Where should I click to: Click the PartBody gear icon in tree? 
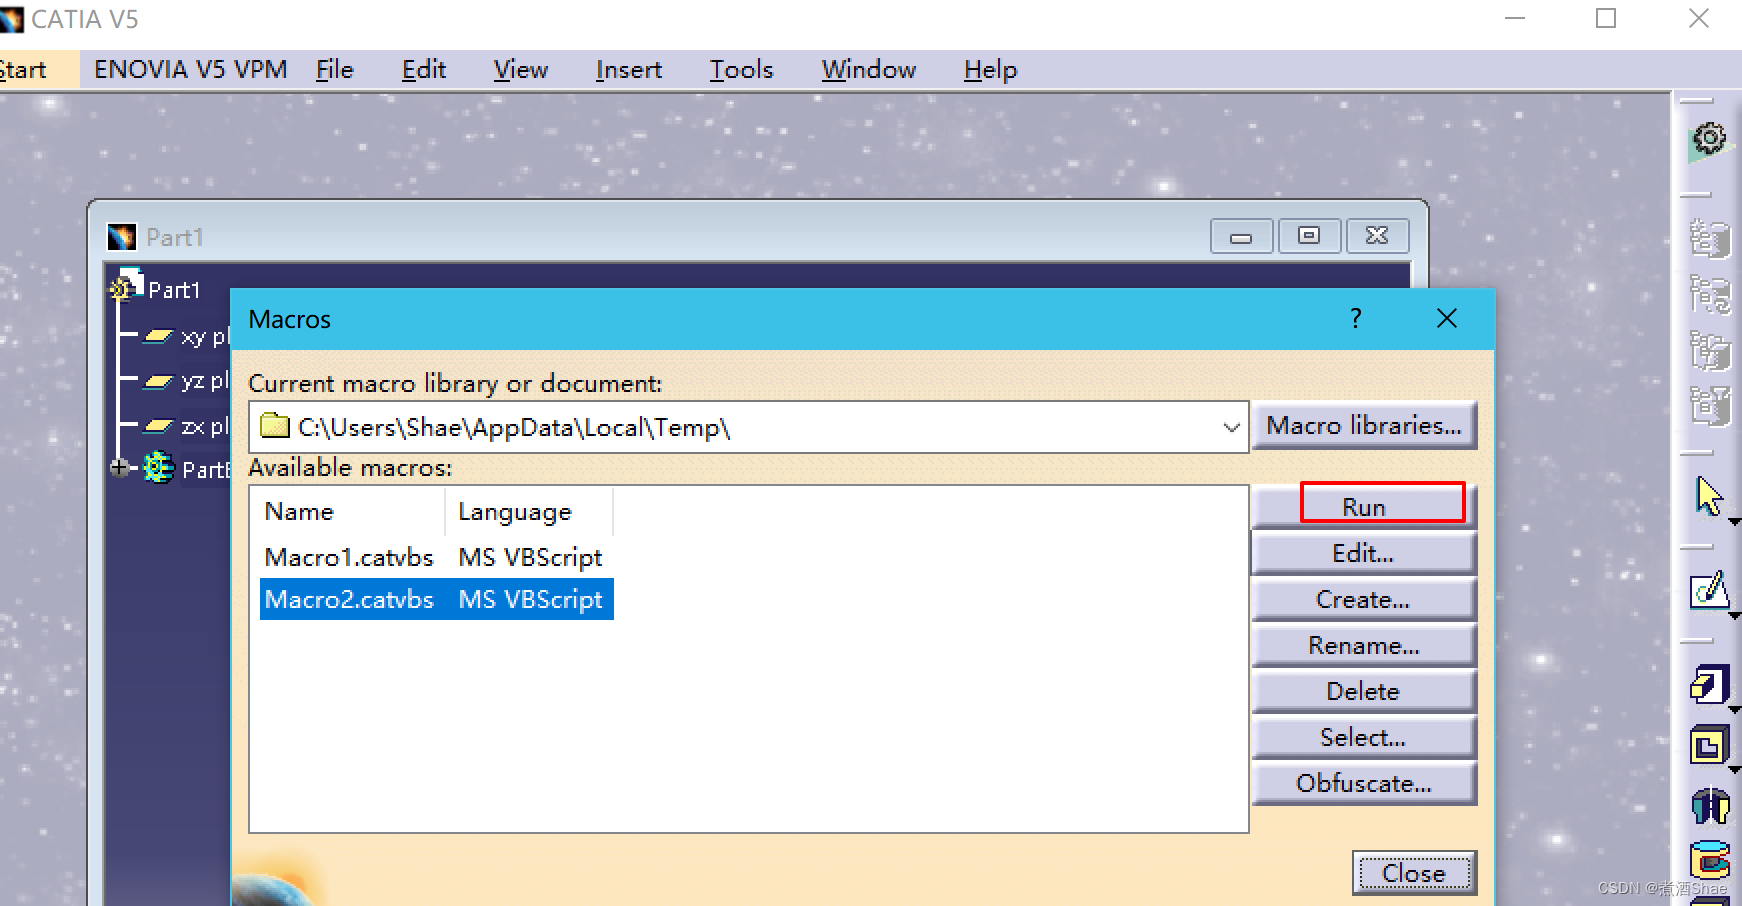click(158, 467)
